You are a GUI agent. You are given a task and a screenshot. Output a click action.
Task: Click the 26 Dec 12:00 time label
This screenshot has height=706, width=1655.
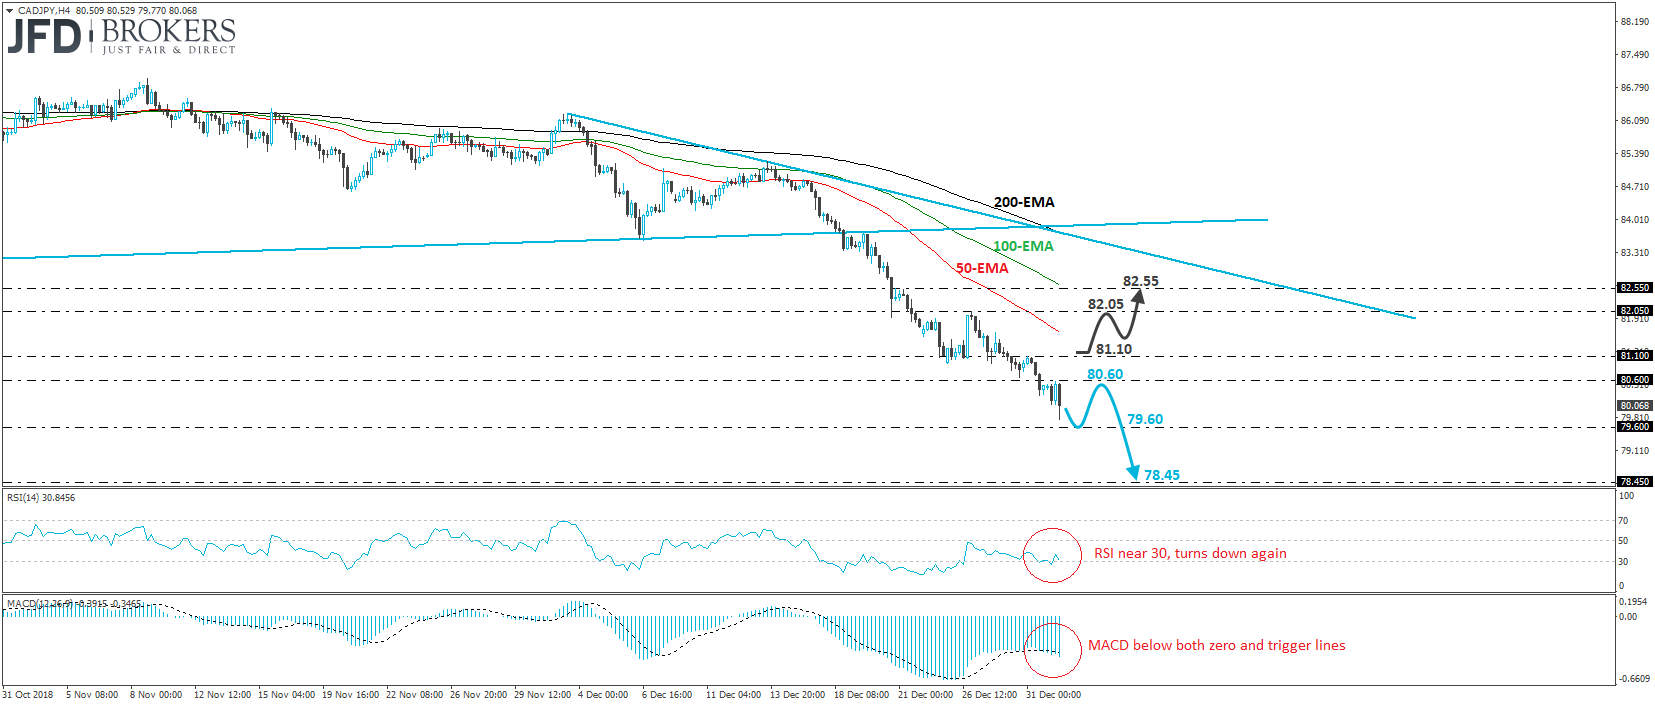pyautogui.click(x=990, y=694)
